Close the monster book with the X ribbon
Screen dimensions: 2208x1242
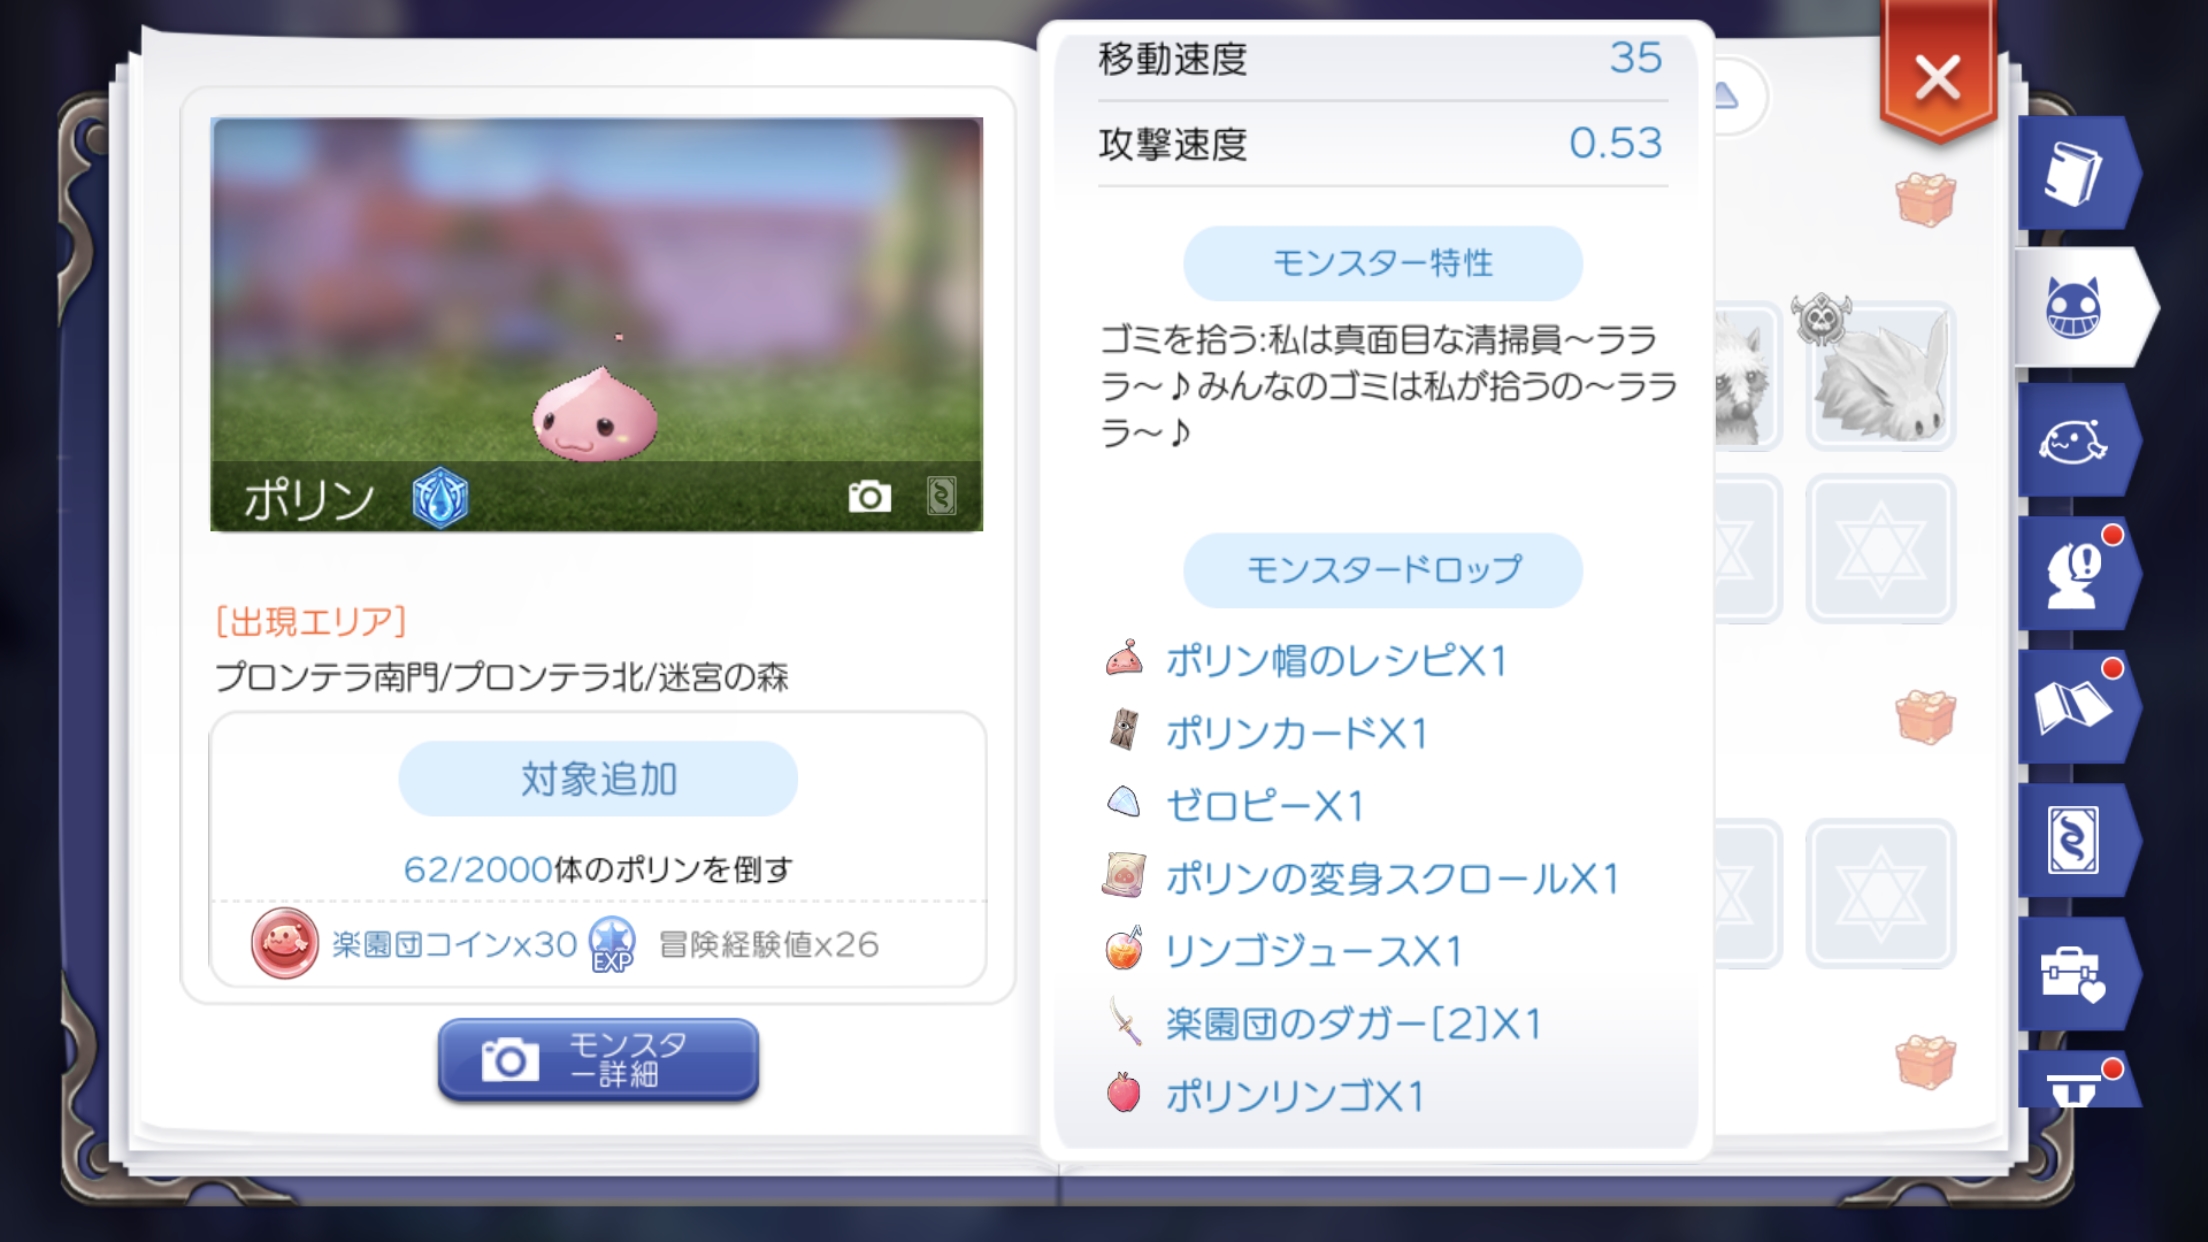[1938, 76]
